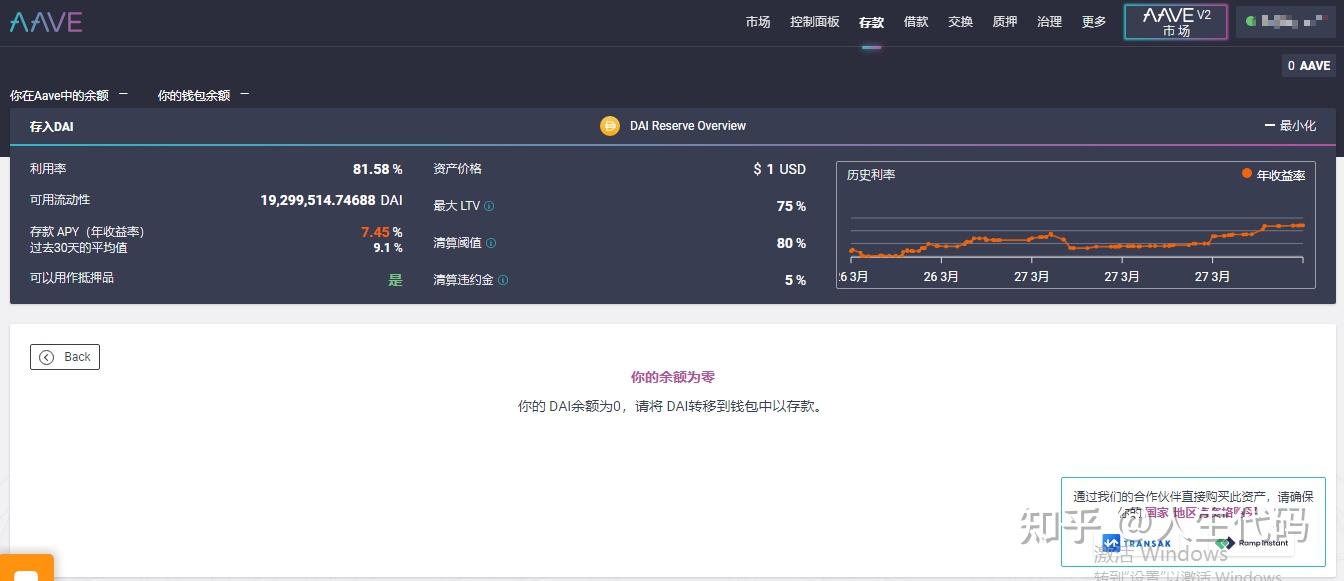Click the 19,299,514.74688 DAI liquidity value
Viewport: 1344px width, 581px height.
[x=332, y=200]
